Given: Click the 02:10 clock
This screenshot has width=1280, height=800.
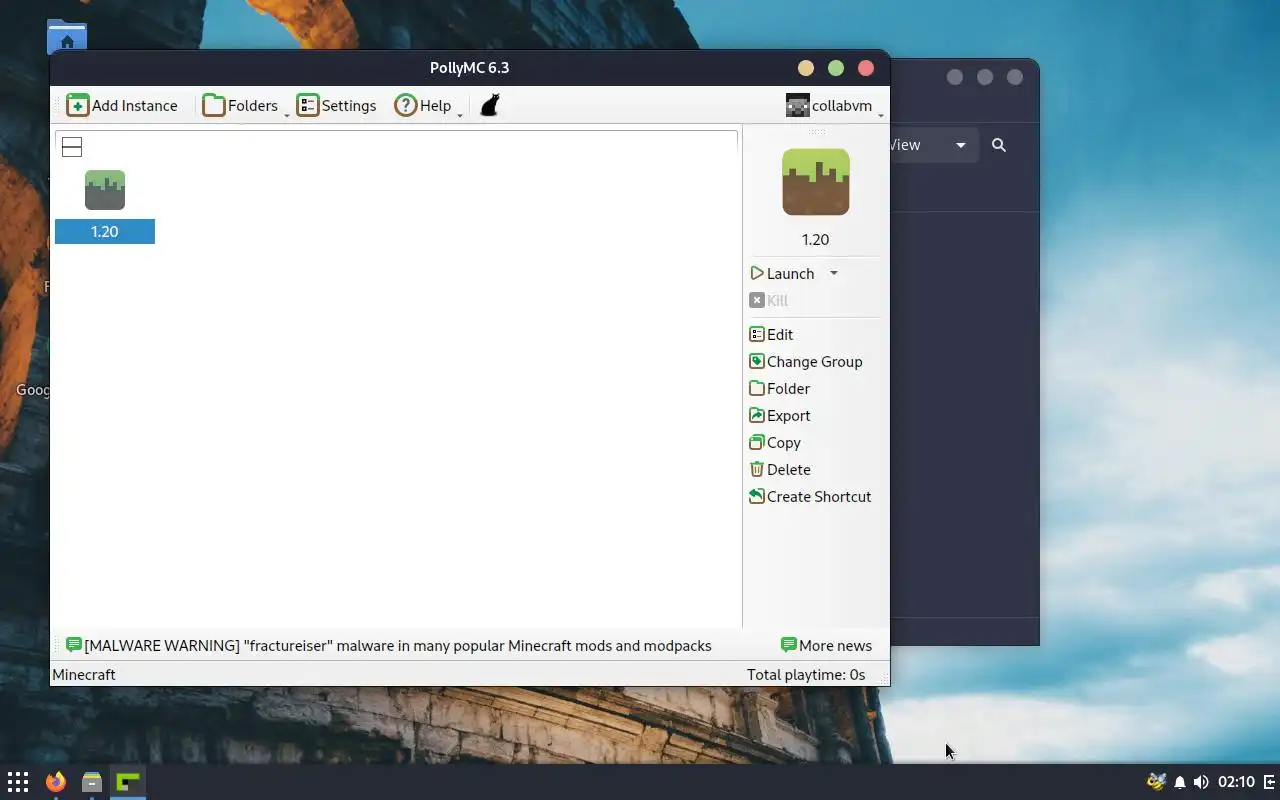Looking at the screenshot, I should tap(1237, 782).
